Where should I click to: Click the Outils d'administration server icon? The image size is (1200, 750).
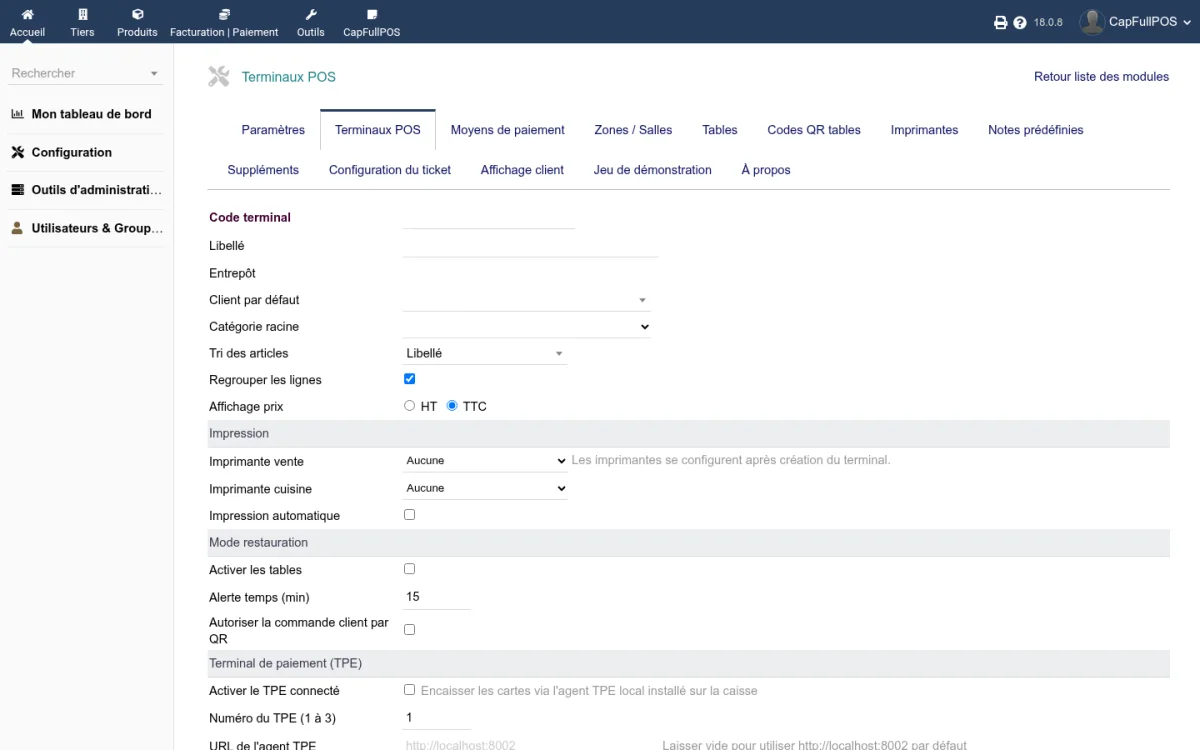click(17, 190)
